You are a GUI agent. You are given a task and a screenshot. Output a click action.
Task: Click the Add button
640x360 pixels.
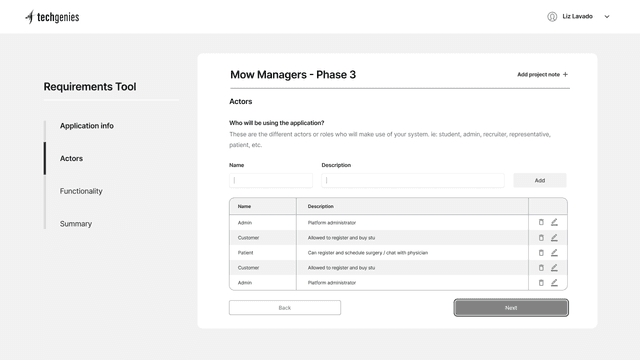[540, 180]
